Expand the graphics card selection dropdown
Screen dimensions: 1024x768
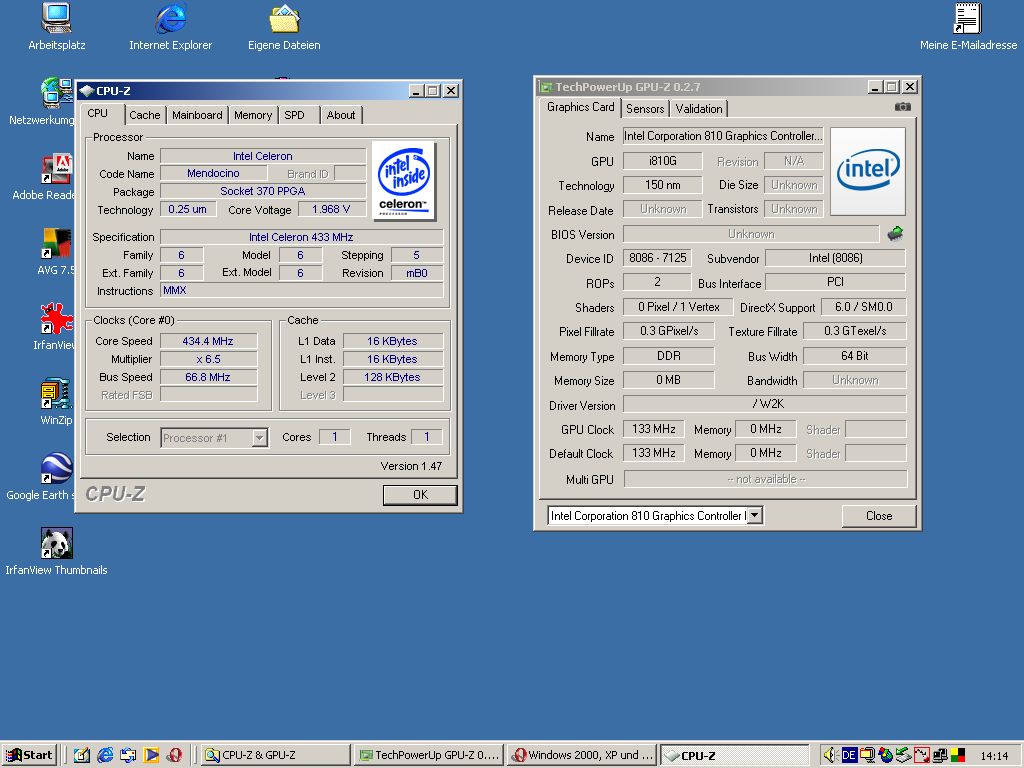coord(754,516)
